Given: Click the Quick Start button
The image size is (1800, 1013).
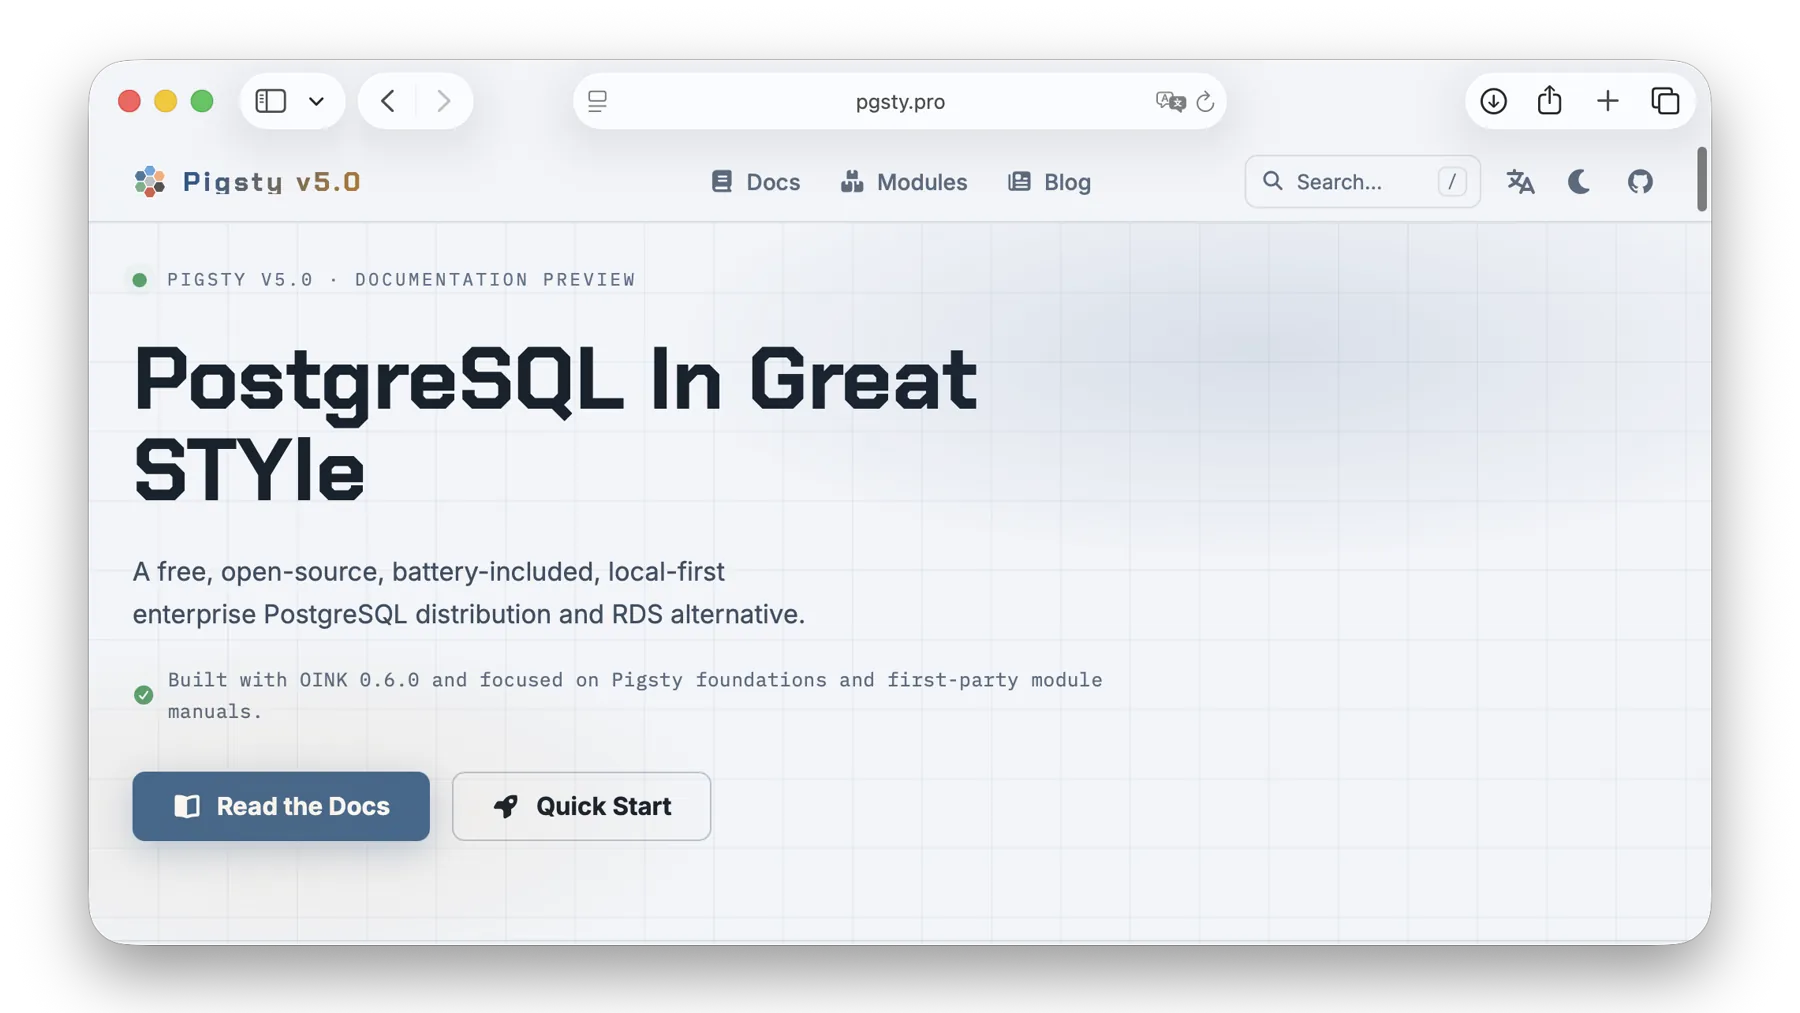Looking at the screenshot, I should 581,806.
